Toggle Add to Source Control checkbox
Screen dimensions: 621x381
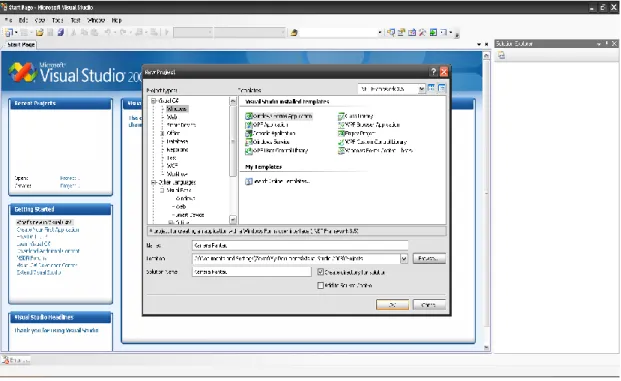321,286
